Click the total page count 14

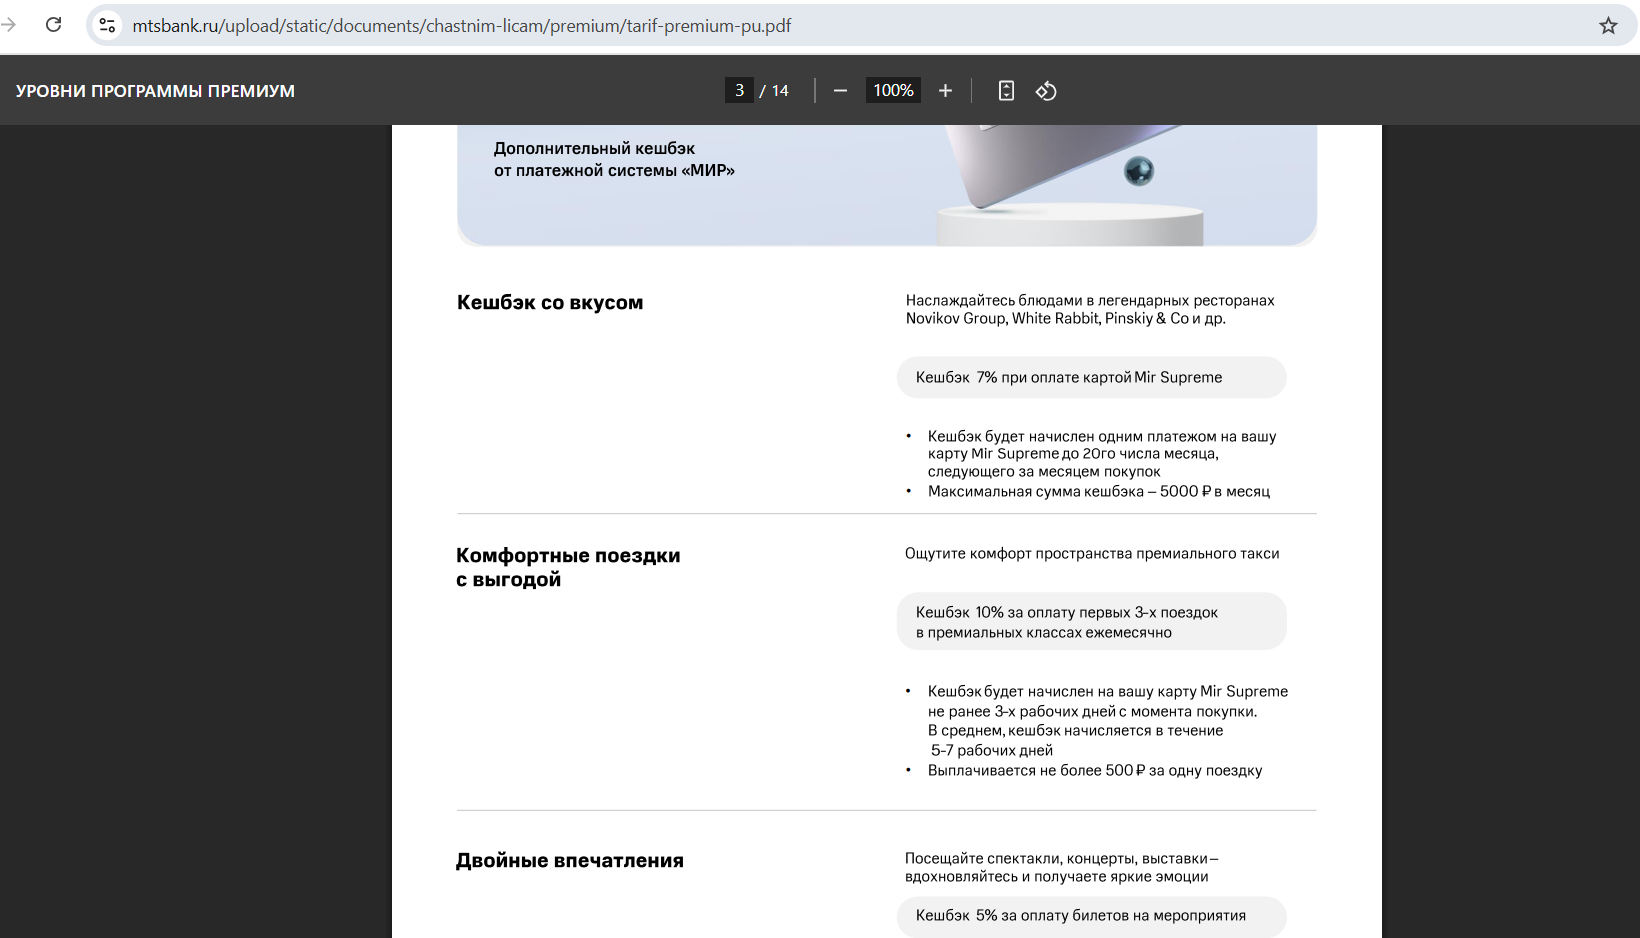pos(780,91)
